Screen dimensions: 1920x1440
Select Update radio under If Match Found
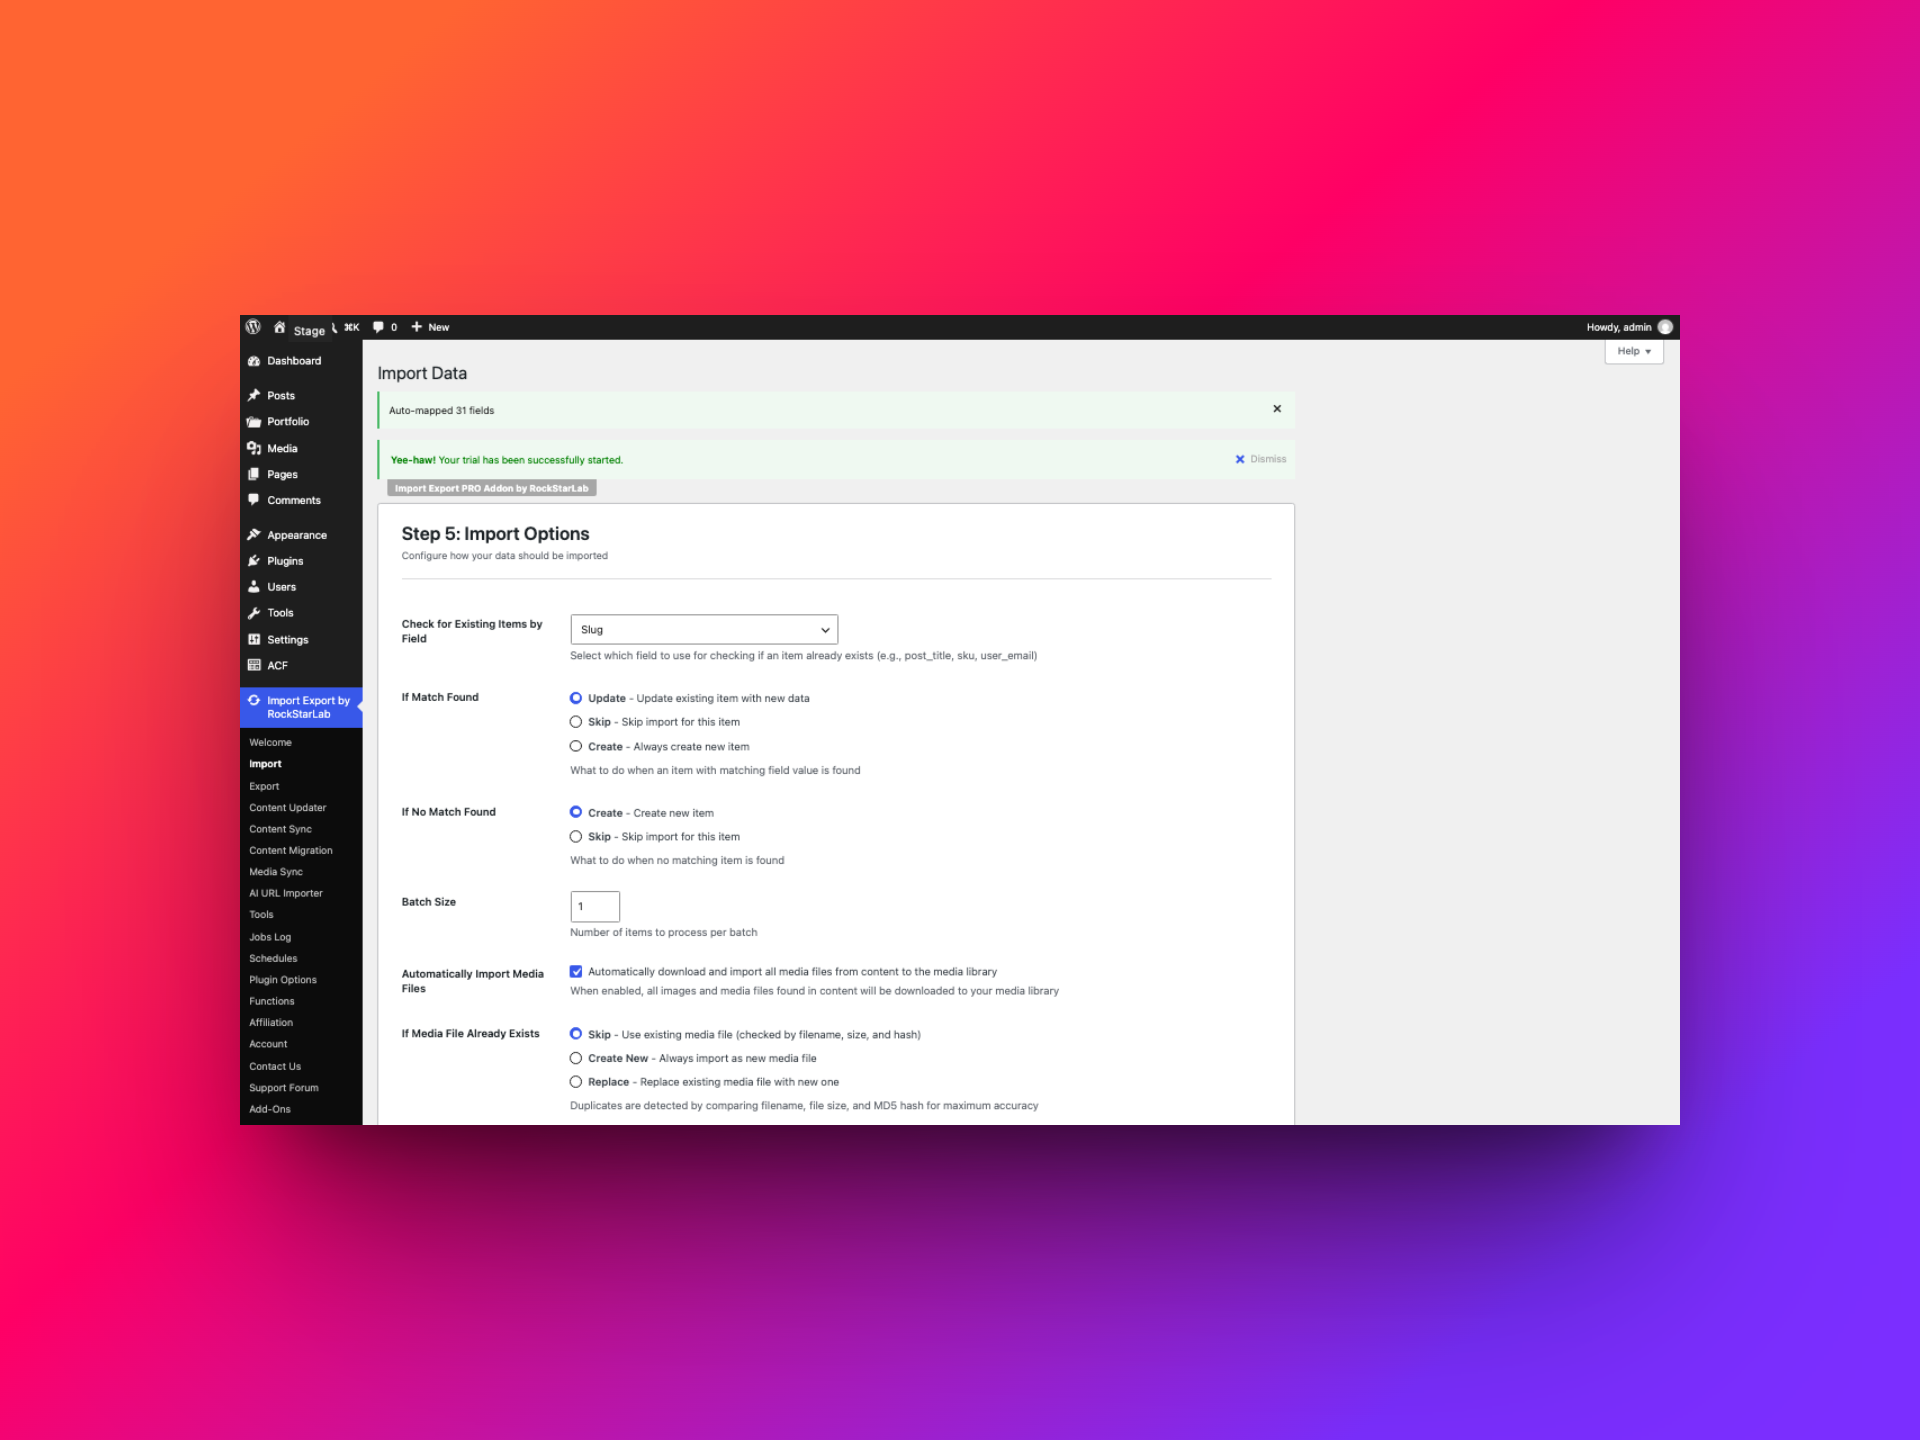[576, 698]
